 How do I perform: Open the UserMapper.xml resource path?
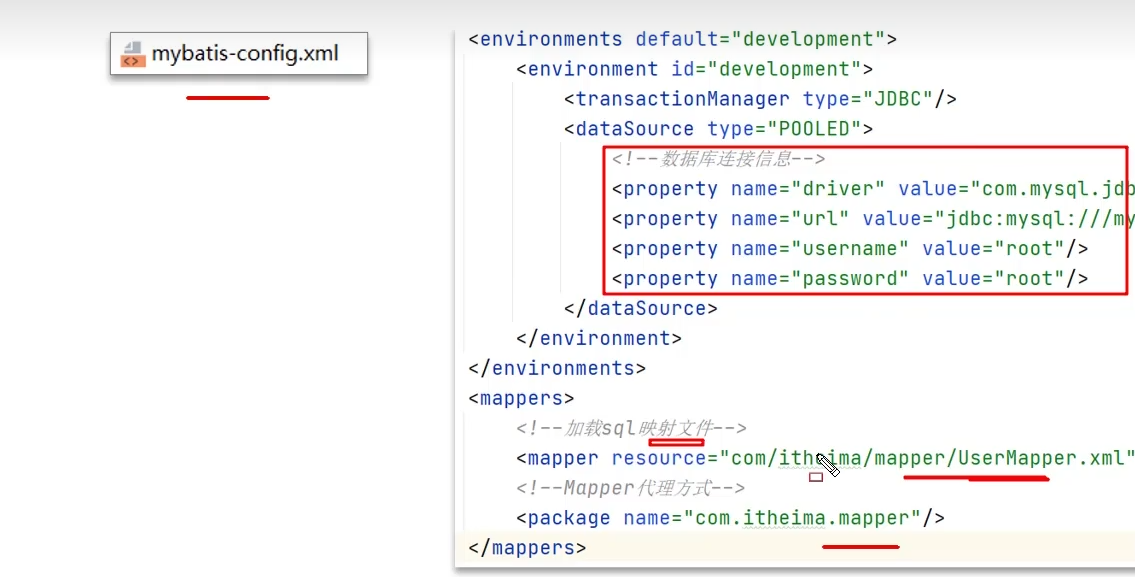tap(927, 459)
